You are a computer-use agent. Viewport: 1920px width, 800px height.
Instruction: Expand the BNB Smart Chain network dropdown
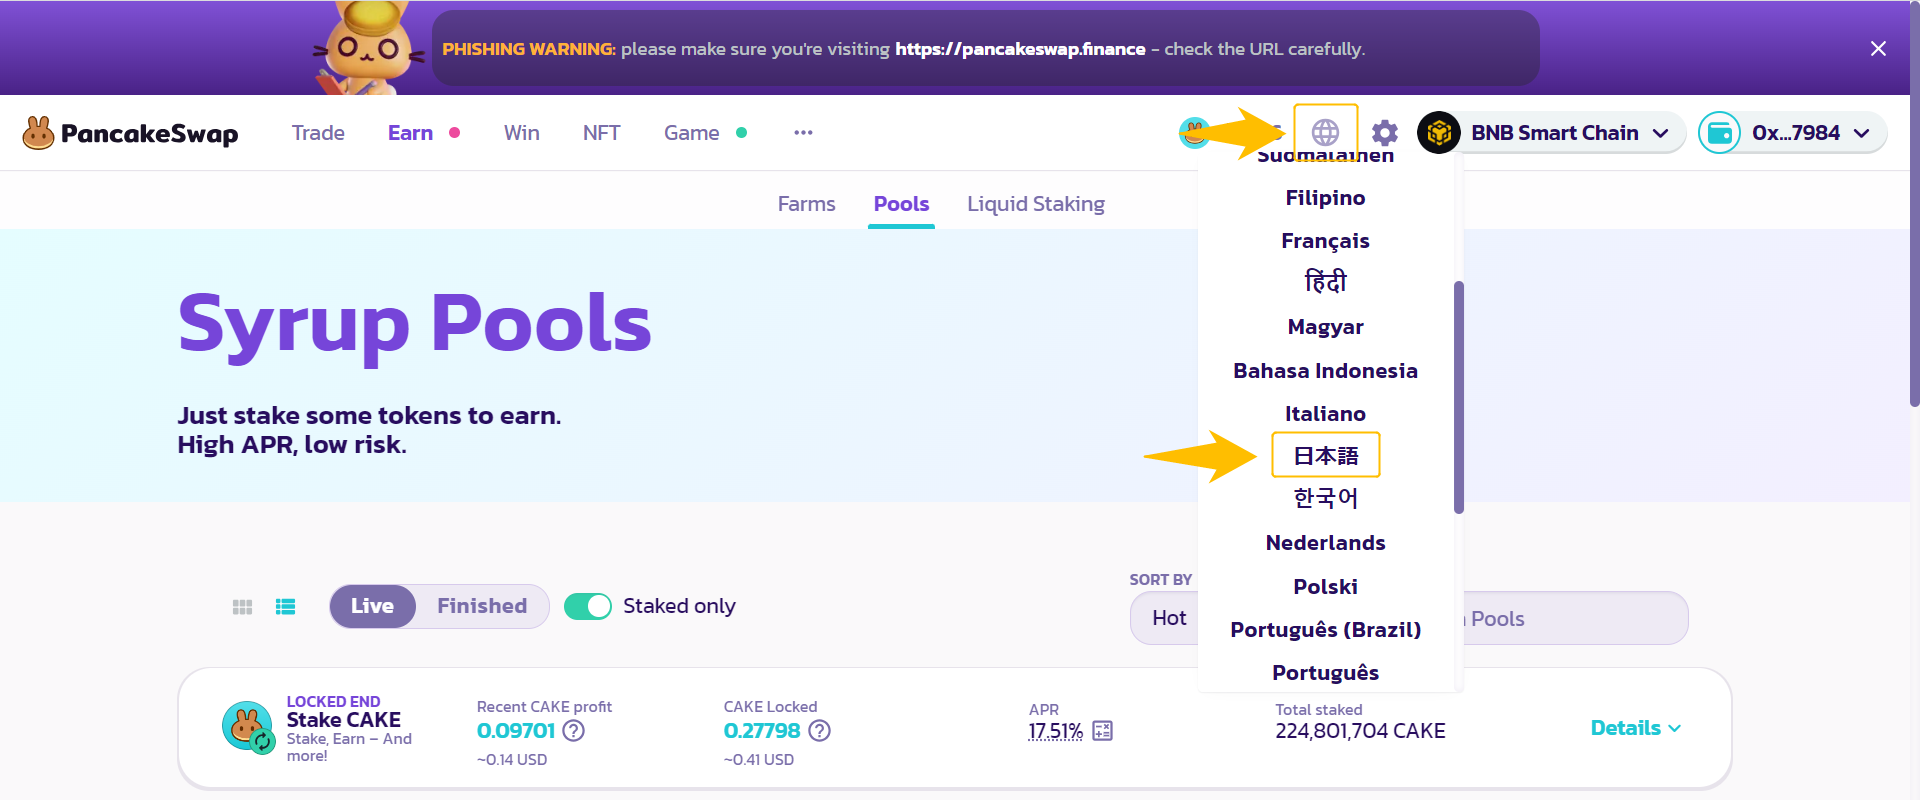[x=1660, y=133]
